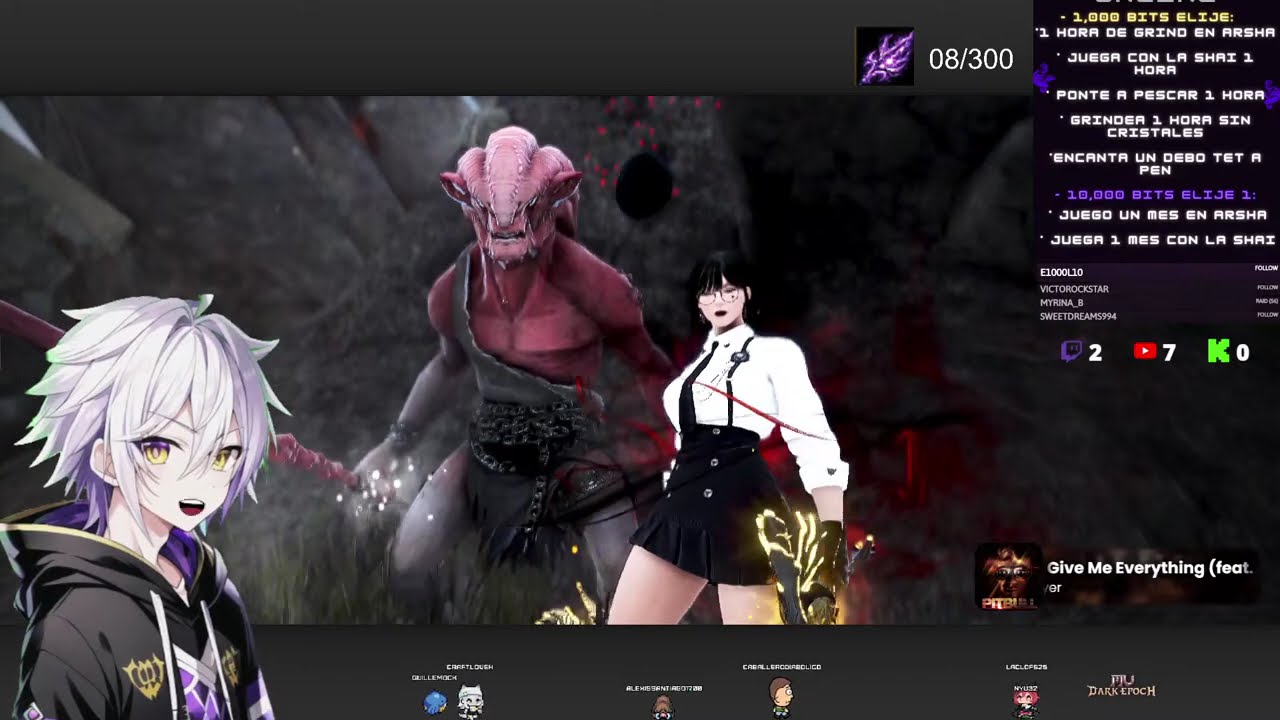Click 'JUEGA 1 MES CON LA SHAI' option
1280x720 pixels.
tap(1159, 240)
